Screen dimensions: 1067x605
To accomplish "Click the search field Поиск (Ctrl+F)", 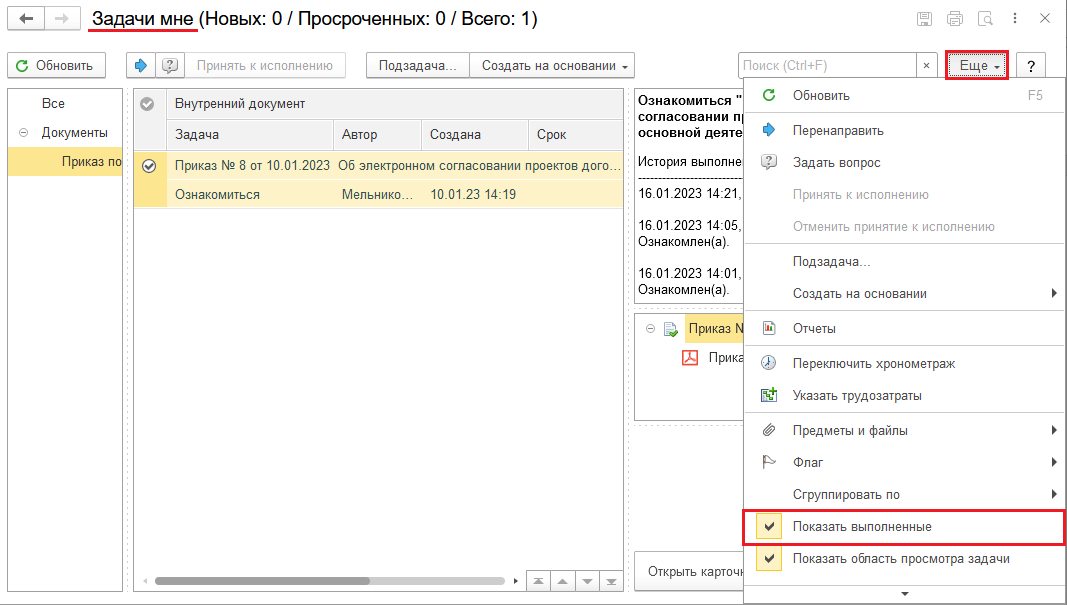I will point(826,66).
